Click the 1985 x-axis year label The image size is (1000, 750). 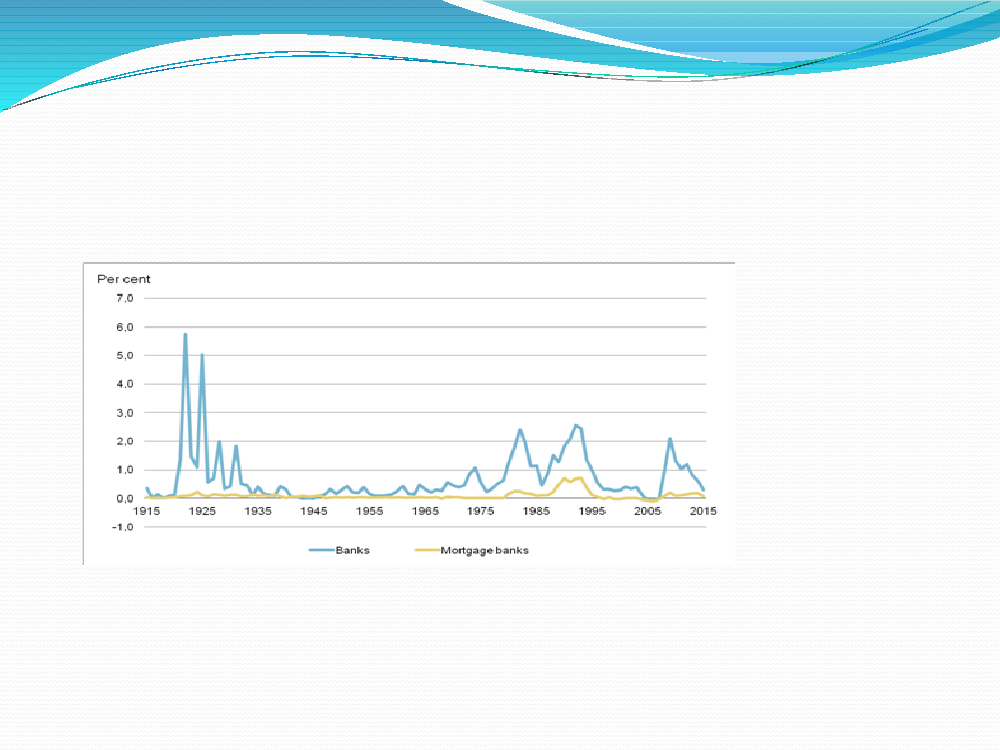(x=537, y=511)
